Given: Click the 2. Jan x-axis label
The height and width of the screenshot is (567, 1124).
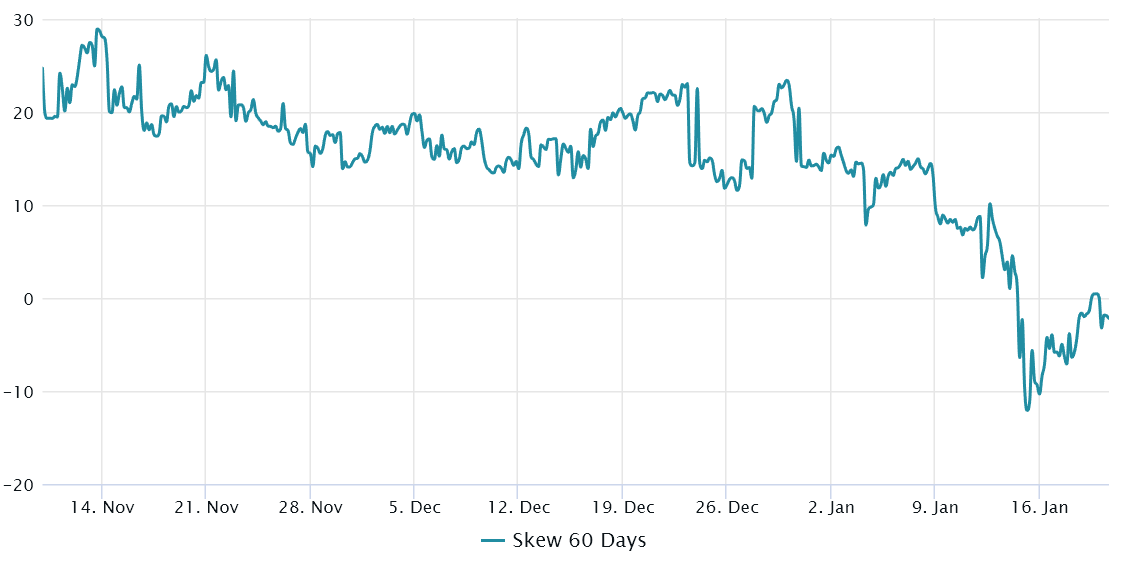Looking at the screenshot, I should [x=831, y=508].
